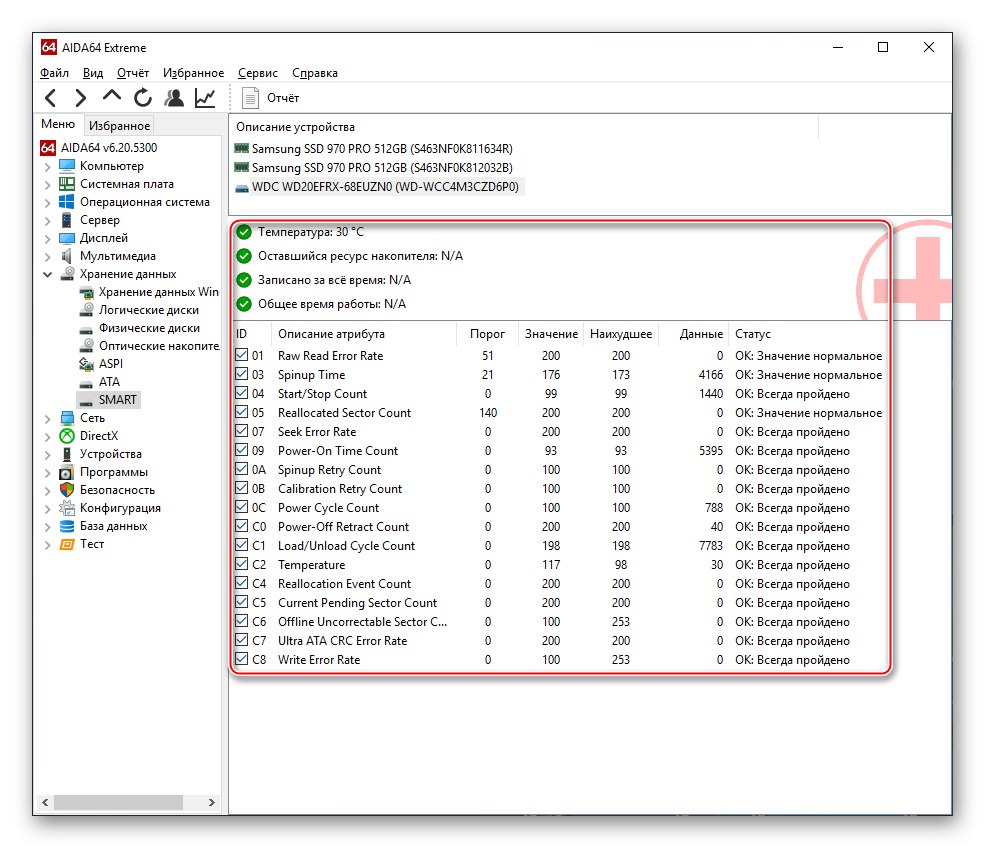
Task: Click the back navigation arrow
Action: pyautogui.click(x=49, y=97)
